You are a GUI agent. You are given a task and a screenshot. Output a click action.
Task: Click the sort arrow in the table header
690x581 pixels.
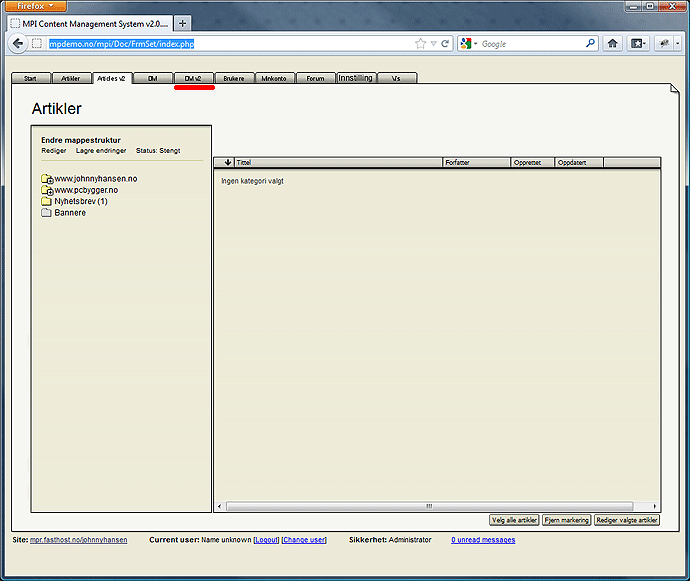point(228,162)
